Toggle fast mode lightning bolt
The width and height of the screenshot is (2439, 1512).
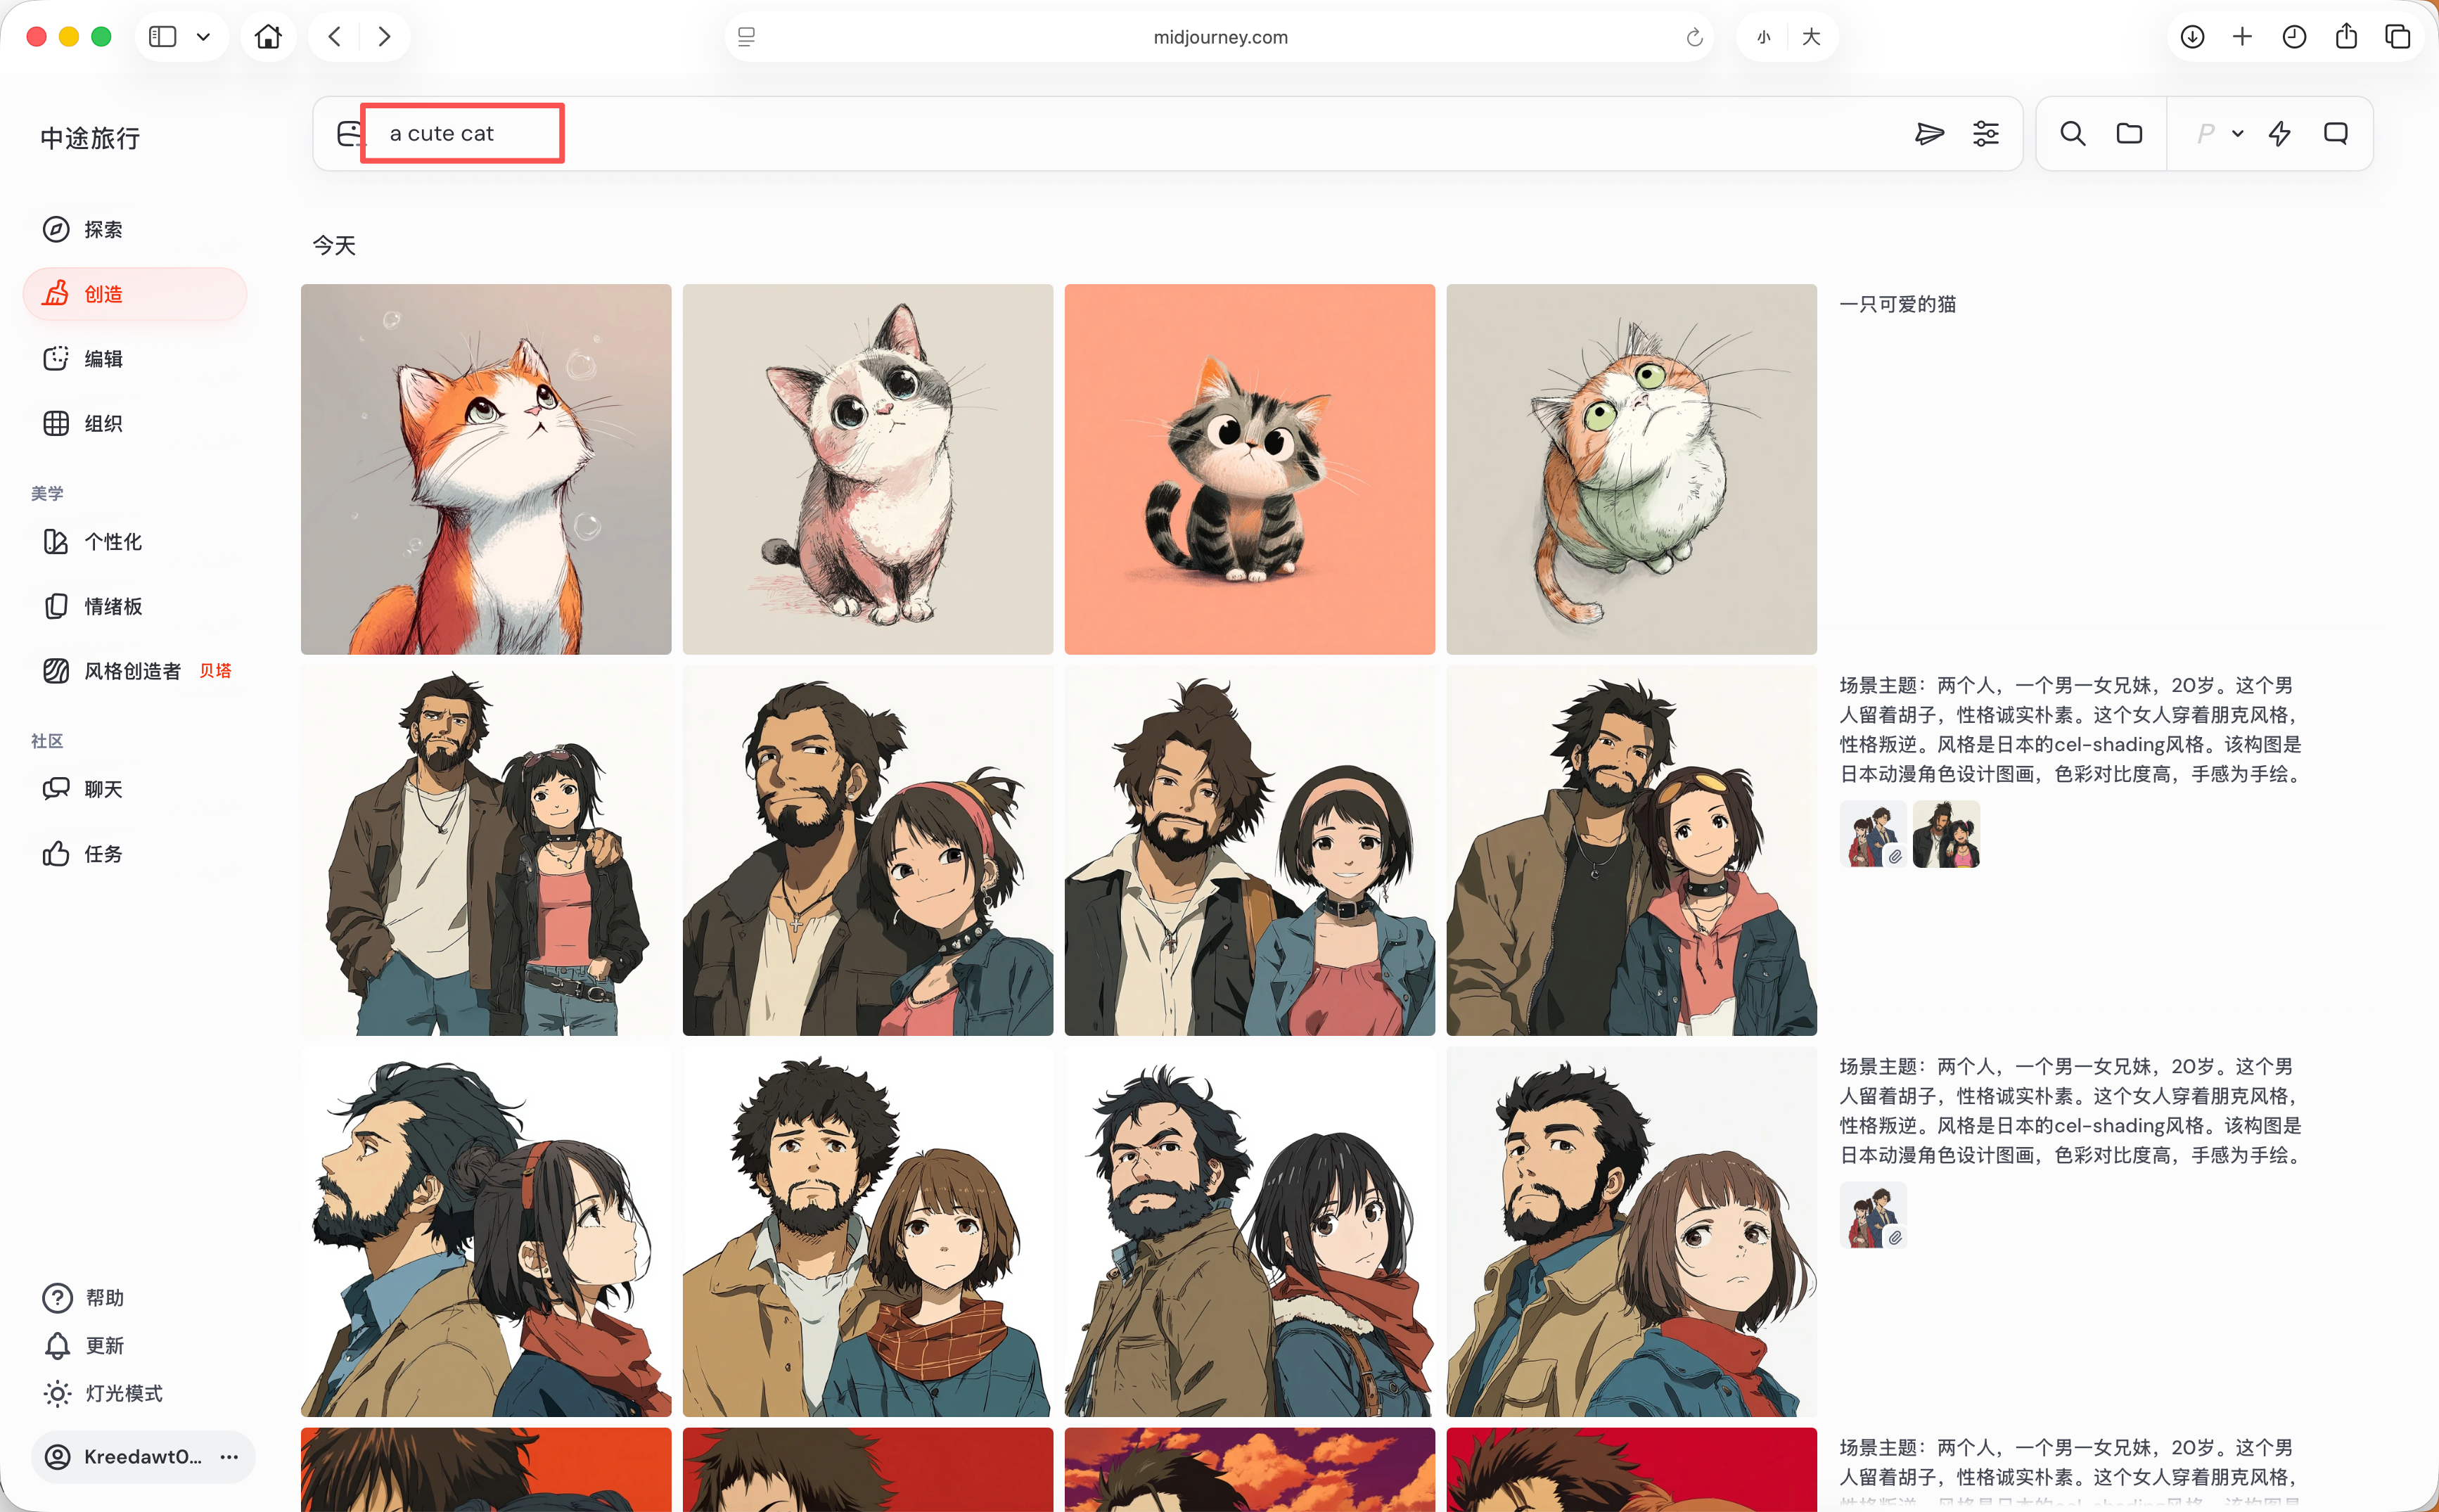tap(2279, 134)
